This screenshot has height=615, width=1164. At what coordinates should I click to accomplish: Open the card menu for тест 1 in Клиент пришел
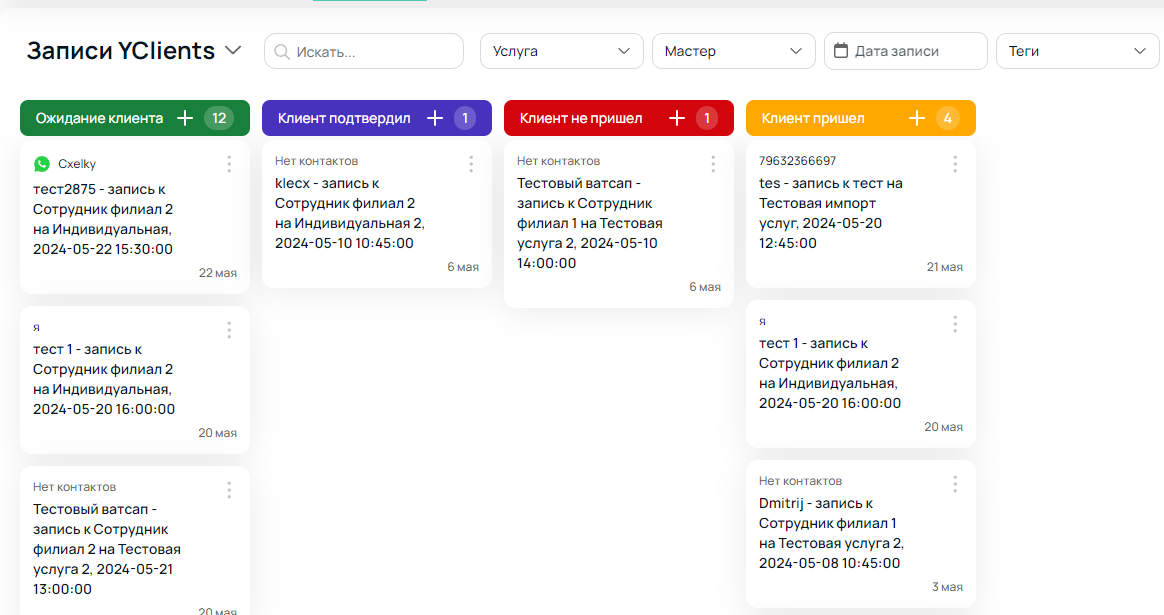(955, 324)
